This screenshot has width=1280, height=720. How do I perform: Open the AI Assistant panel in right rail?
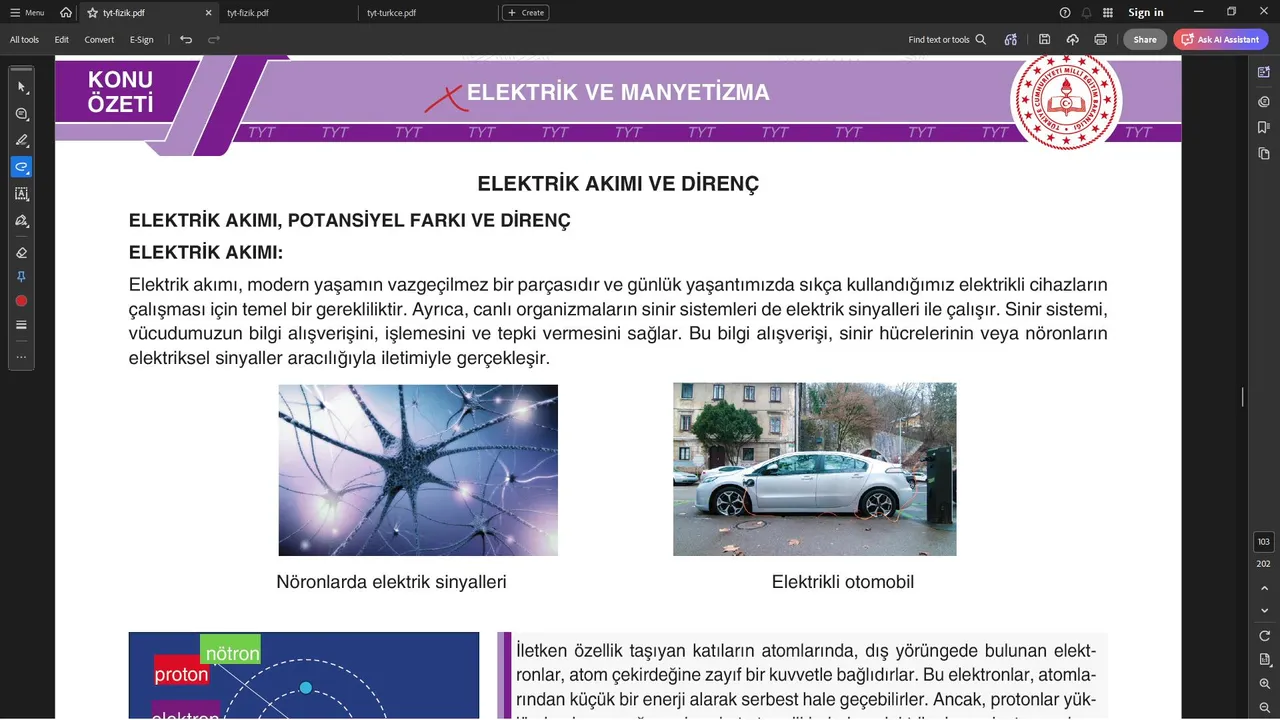(1264, 73)
